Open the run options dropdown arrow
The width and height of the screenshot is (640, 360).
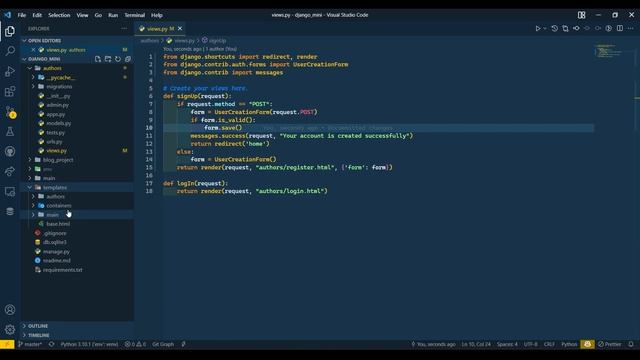(545, 29)
